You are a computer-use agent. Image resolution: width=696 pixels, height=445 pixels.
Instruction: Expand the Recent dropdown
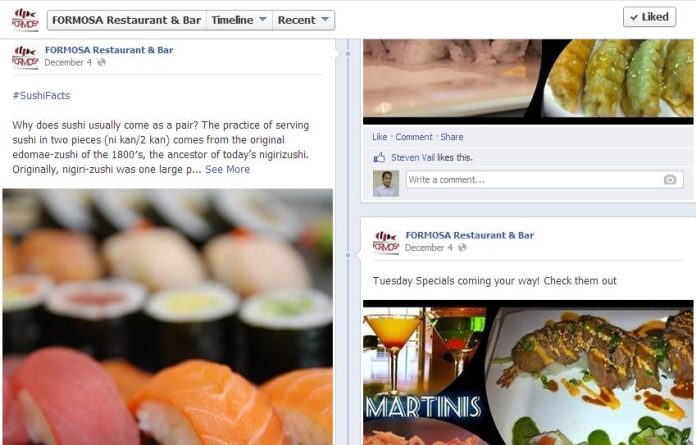point(303,20)
